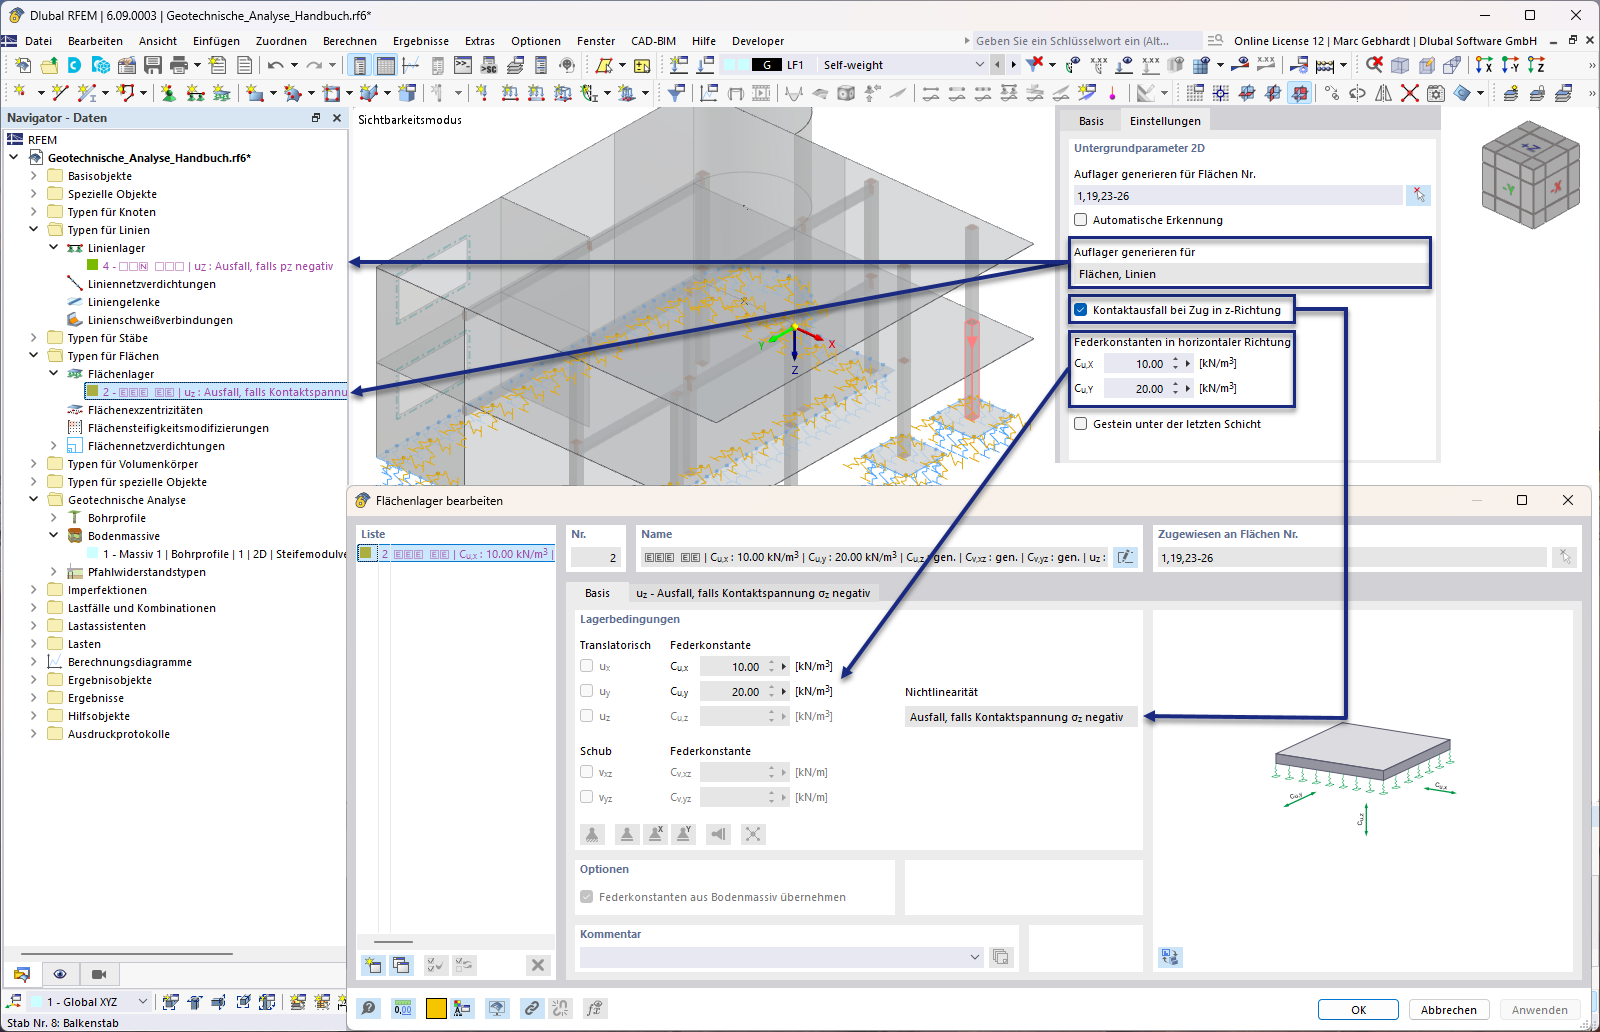Switch to the navigator Display eye tab
This screenshot has width=1600, height=1032.
click(x=60, y=974)
